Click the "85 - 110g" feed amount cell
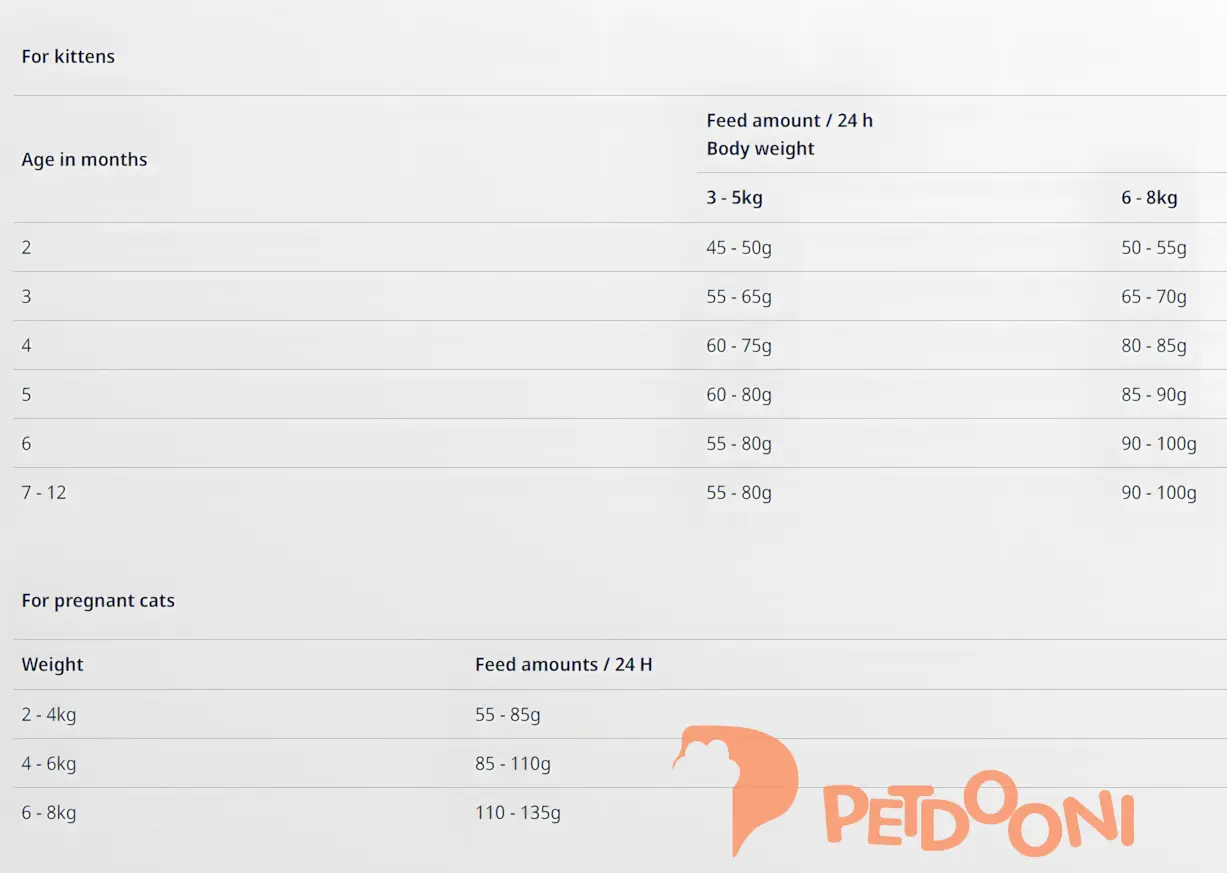 (512, 764)
